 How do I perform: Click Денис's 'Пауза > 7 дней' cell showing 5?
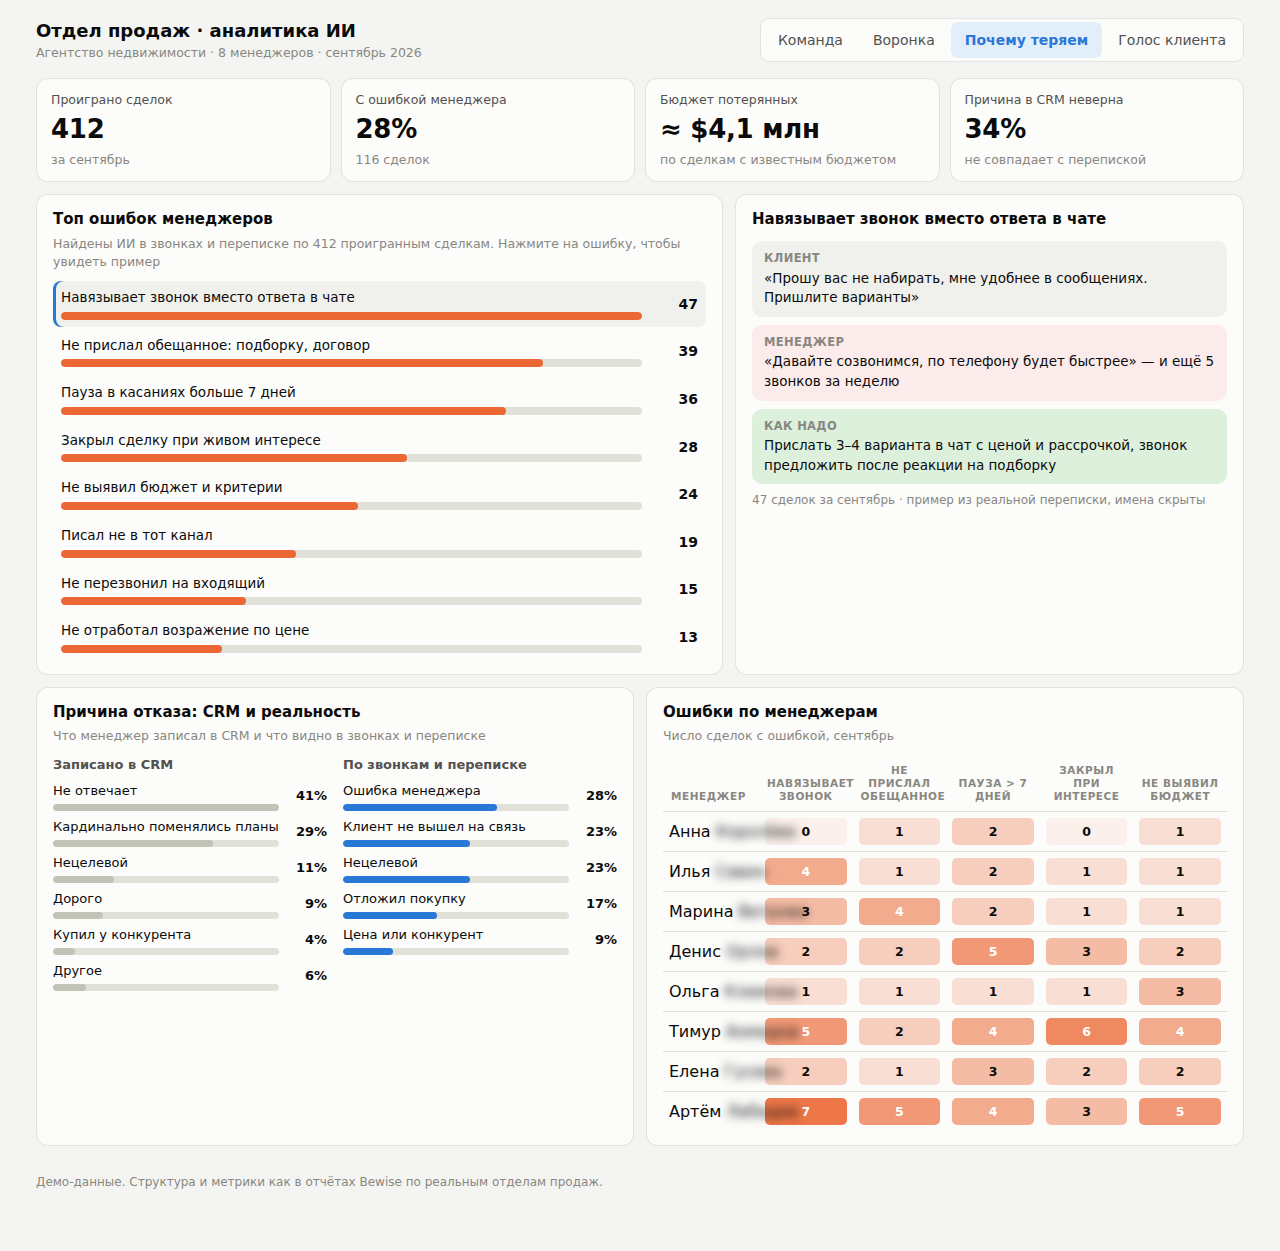pos(993,951)
